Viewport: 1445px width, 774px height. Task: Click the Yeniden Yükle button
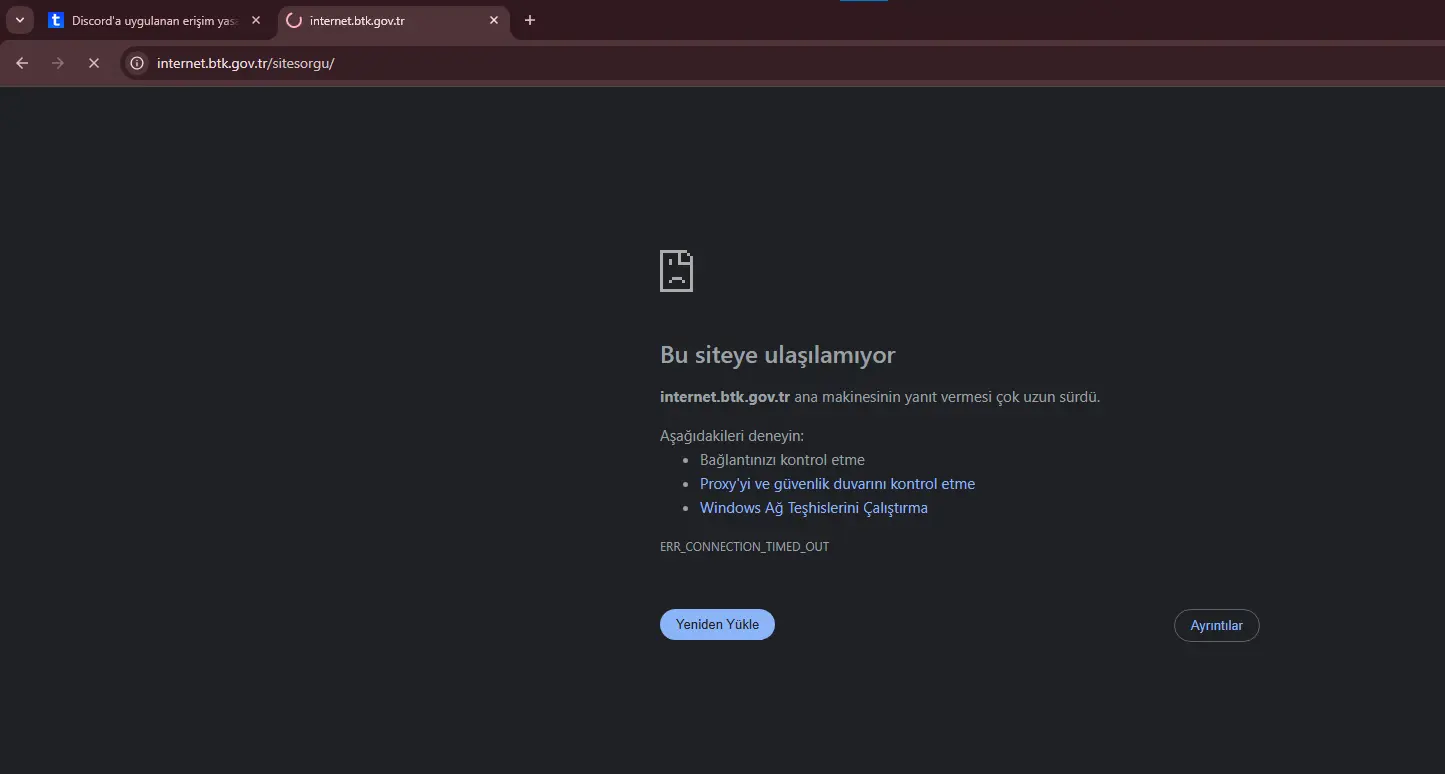pyautogui.click(x=717, y=624)
